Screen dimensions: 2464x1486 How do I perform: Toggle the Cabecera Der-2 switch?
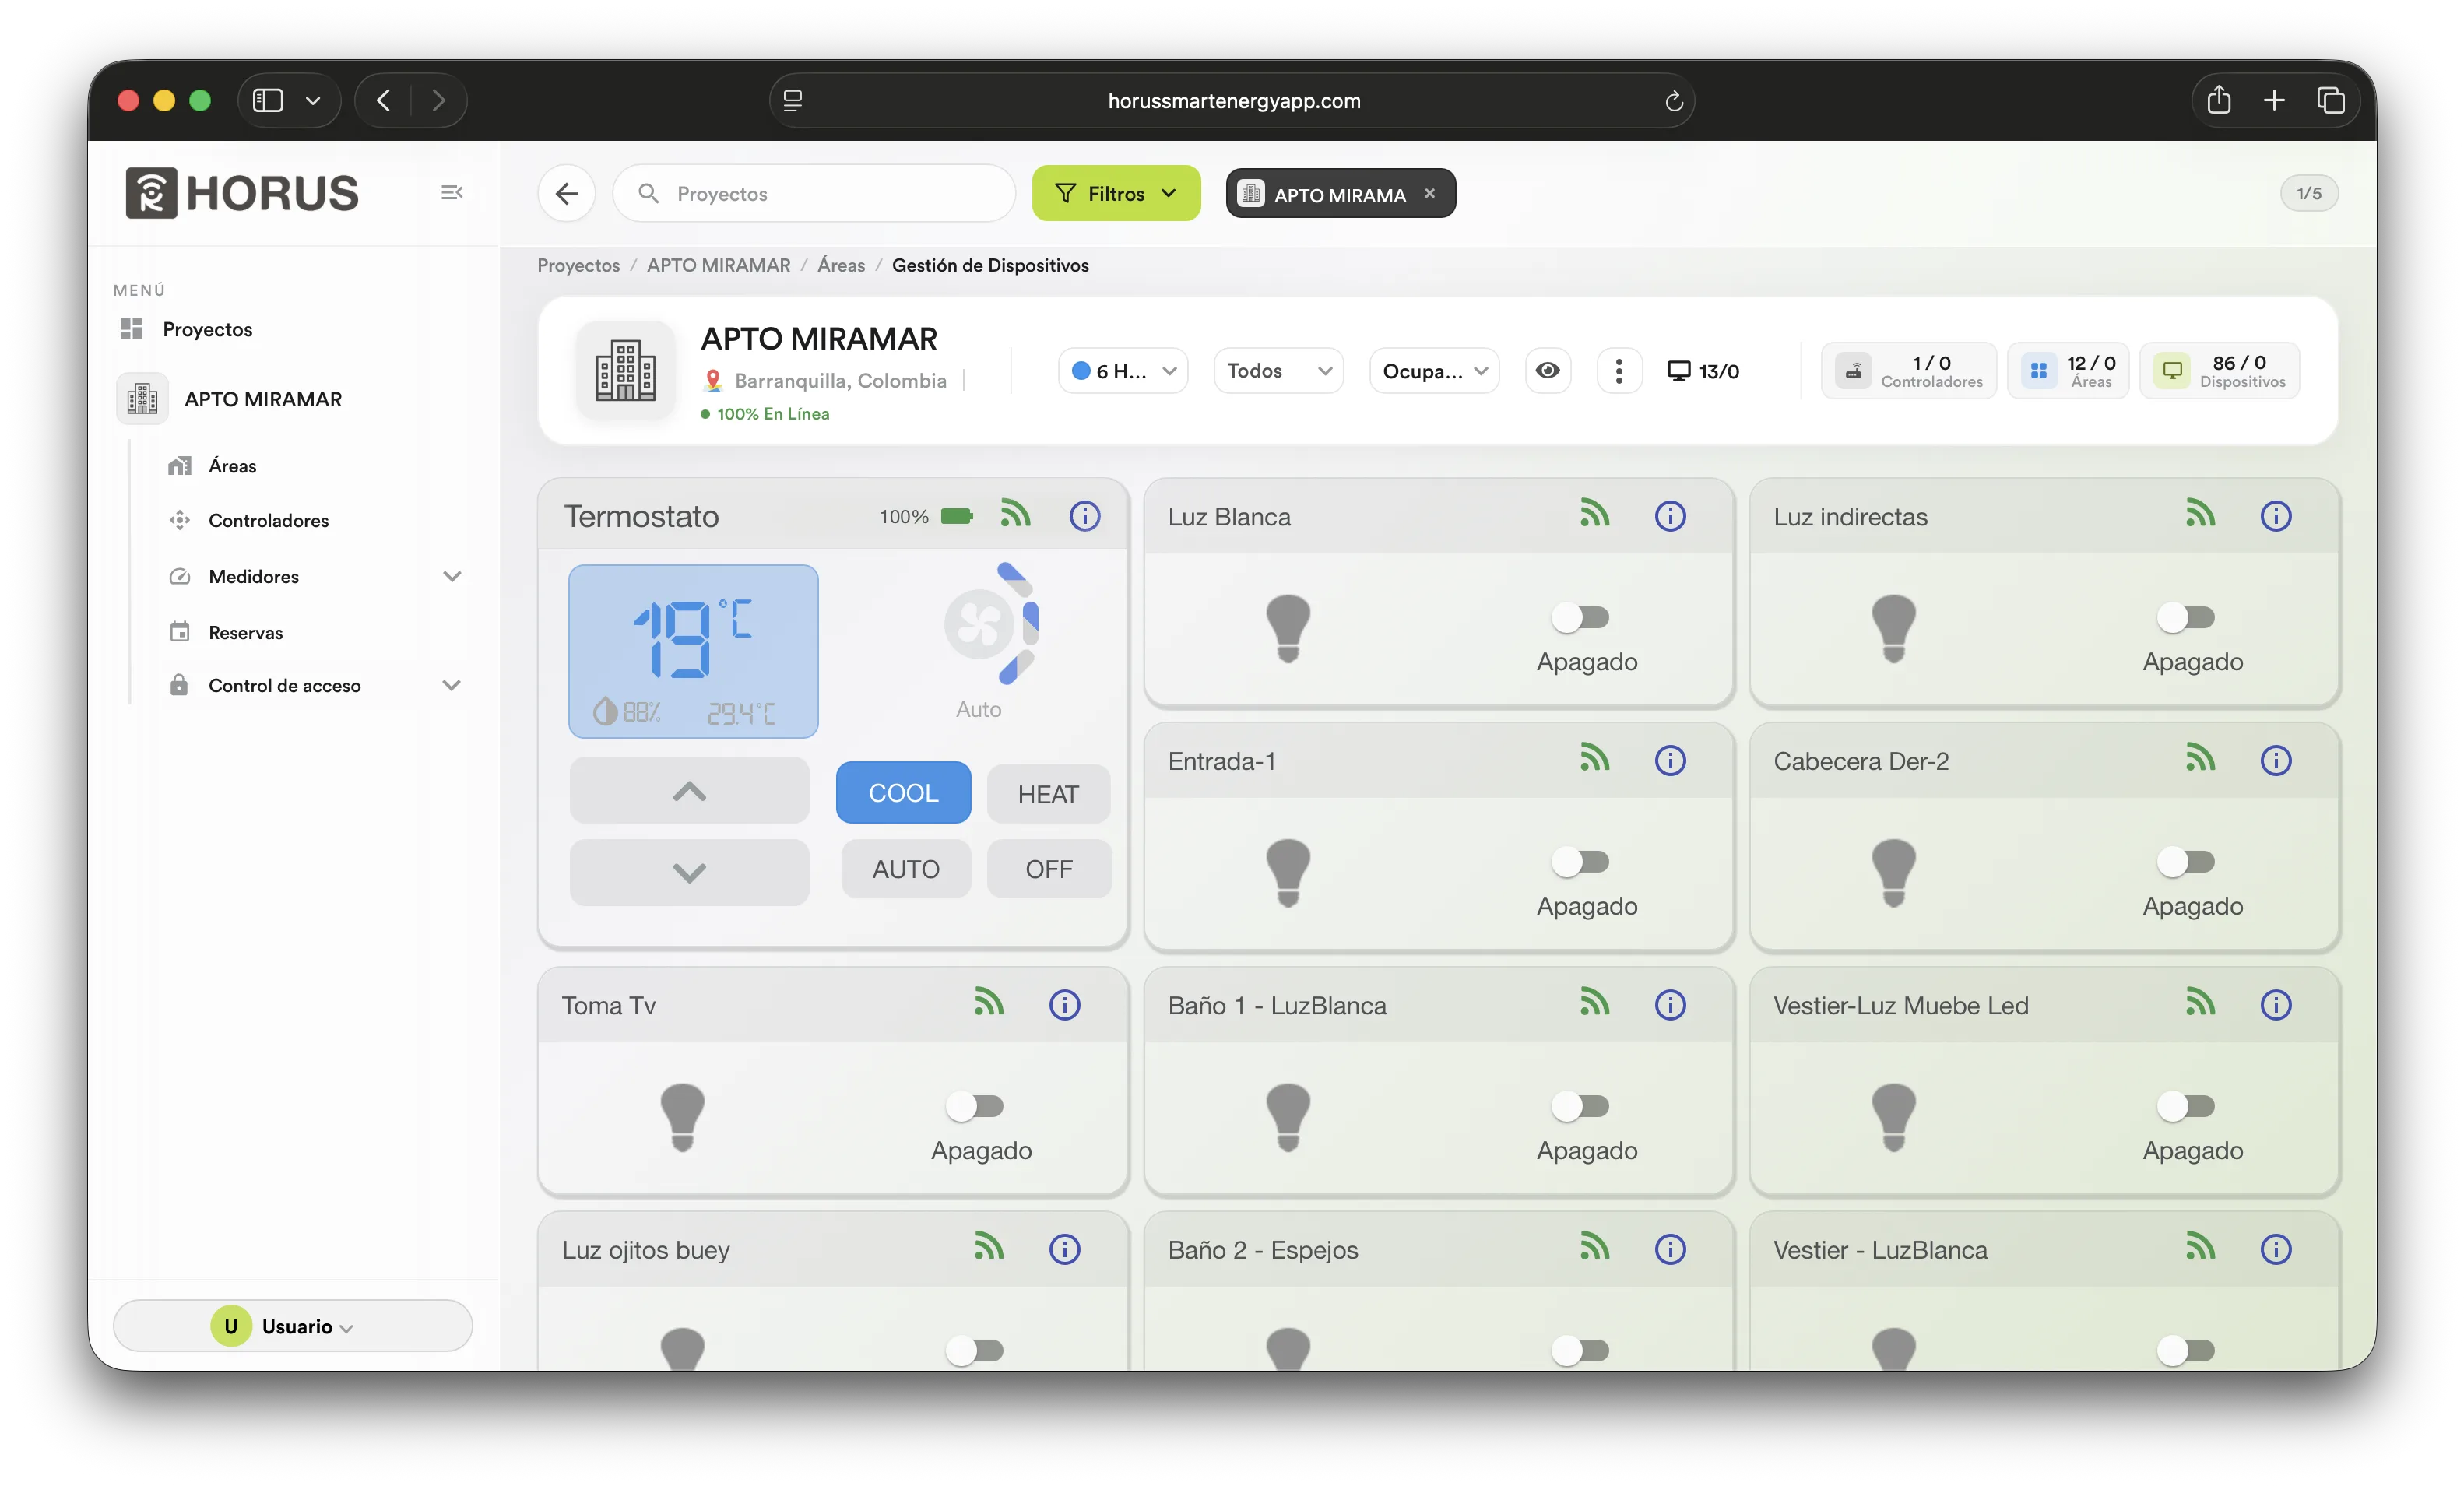click(x=2186, y=861)
